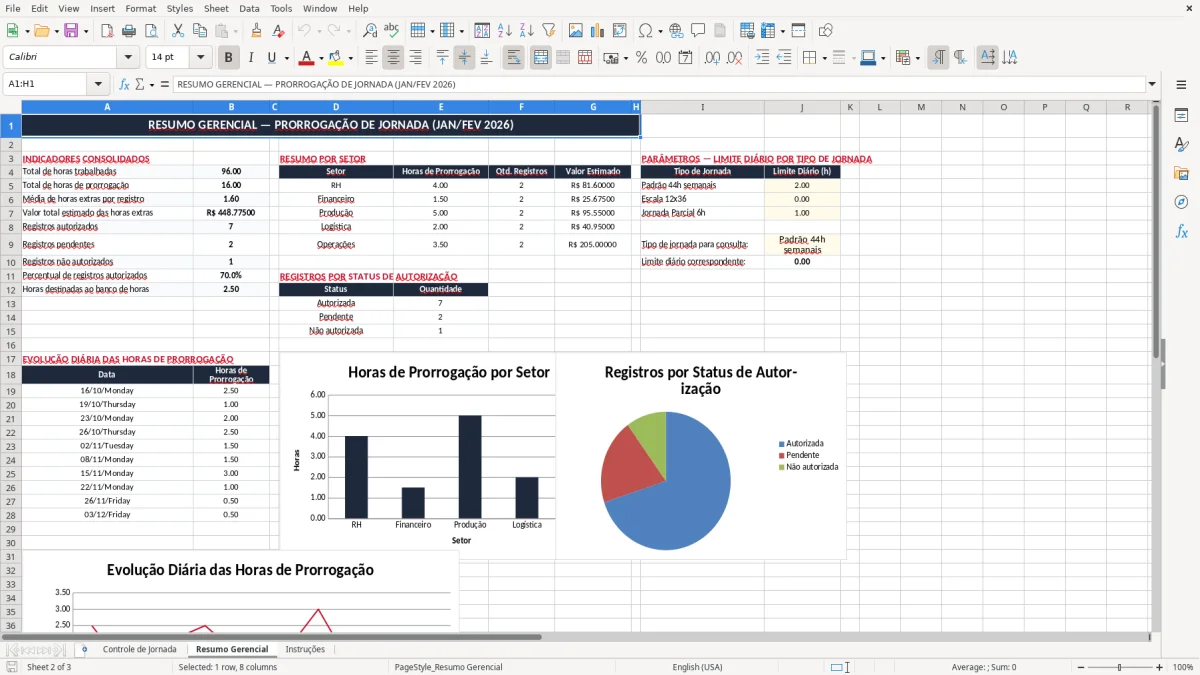
Task: Click the yellow Background Color swatch
Action: [x=336, y=58]
